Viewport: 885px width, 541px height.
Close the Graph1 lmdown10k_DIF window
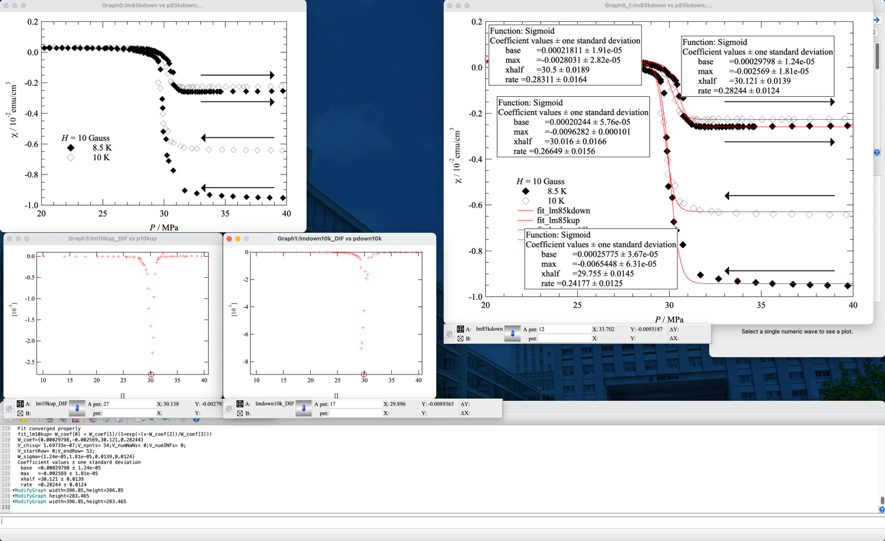229,239
